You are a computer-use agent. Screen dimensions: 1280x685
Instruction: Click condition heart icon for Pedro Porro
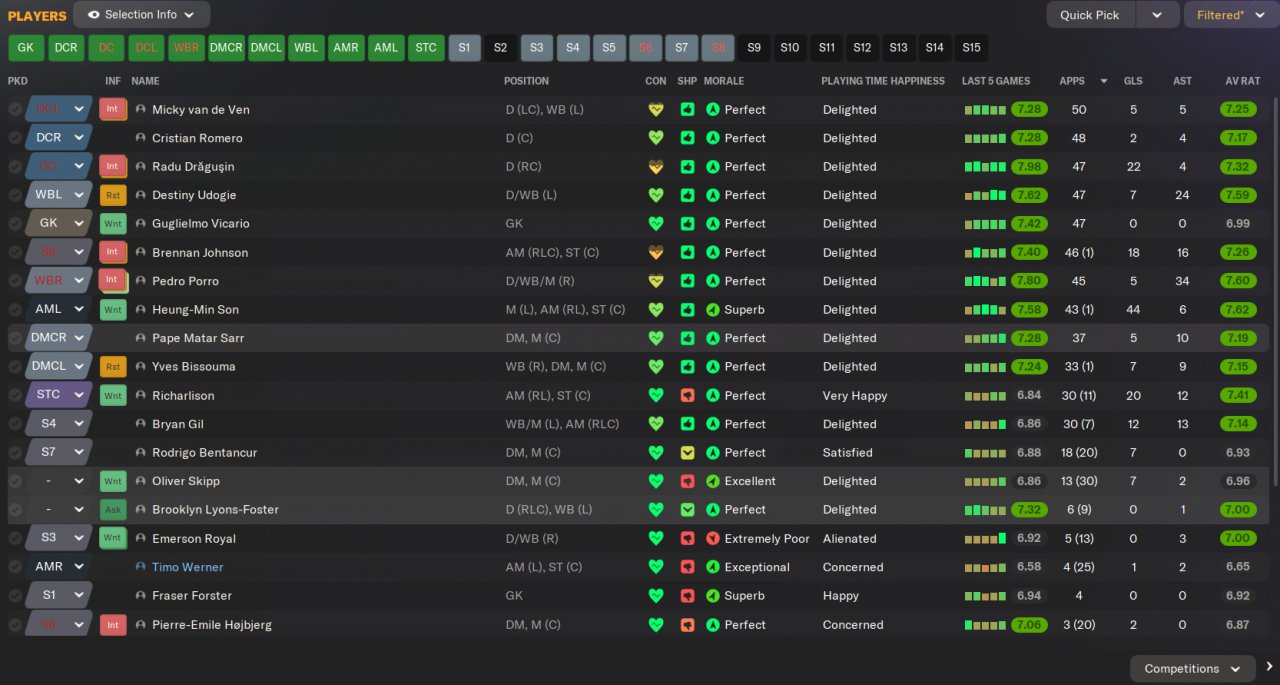tap(656, 281)
